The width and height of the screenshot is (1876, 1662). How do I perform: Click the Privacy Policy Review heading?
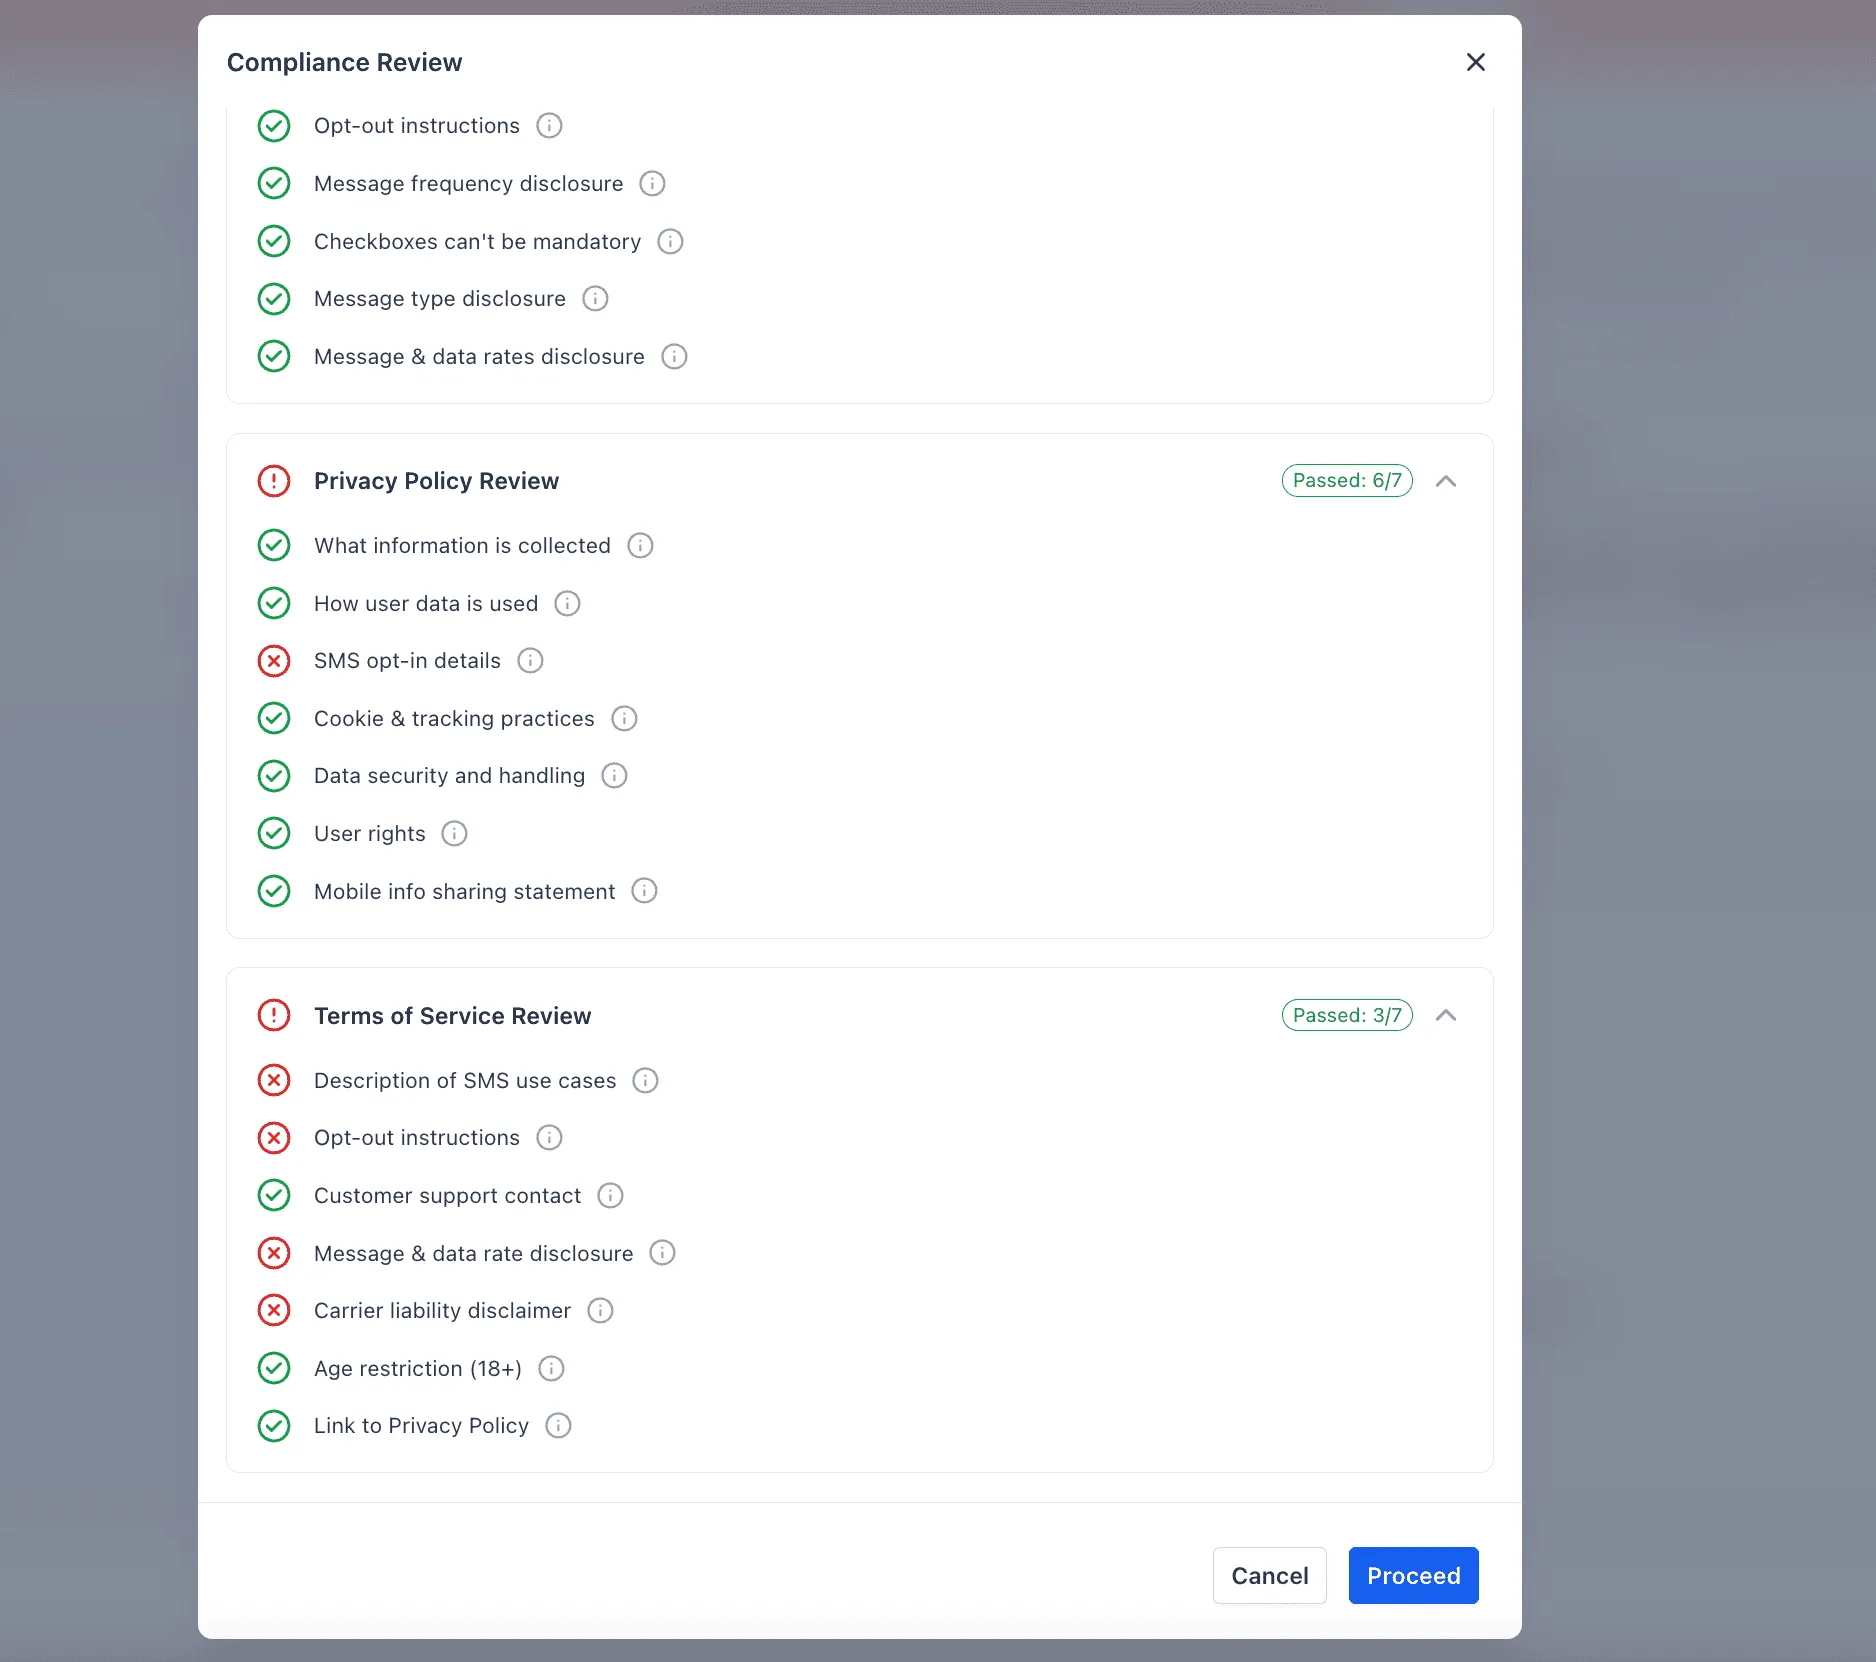(x=436, y=481)
